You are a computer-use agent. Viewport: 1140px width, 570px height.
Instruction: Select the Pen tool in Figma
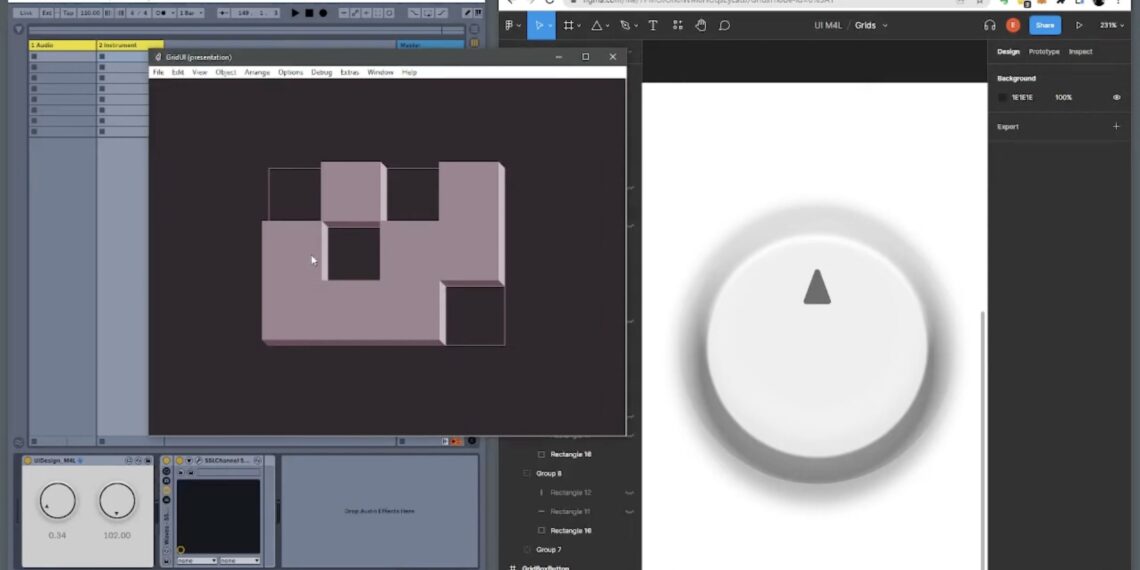pos(625,25)
